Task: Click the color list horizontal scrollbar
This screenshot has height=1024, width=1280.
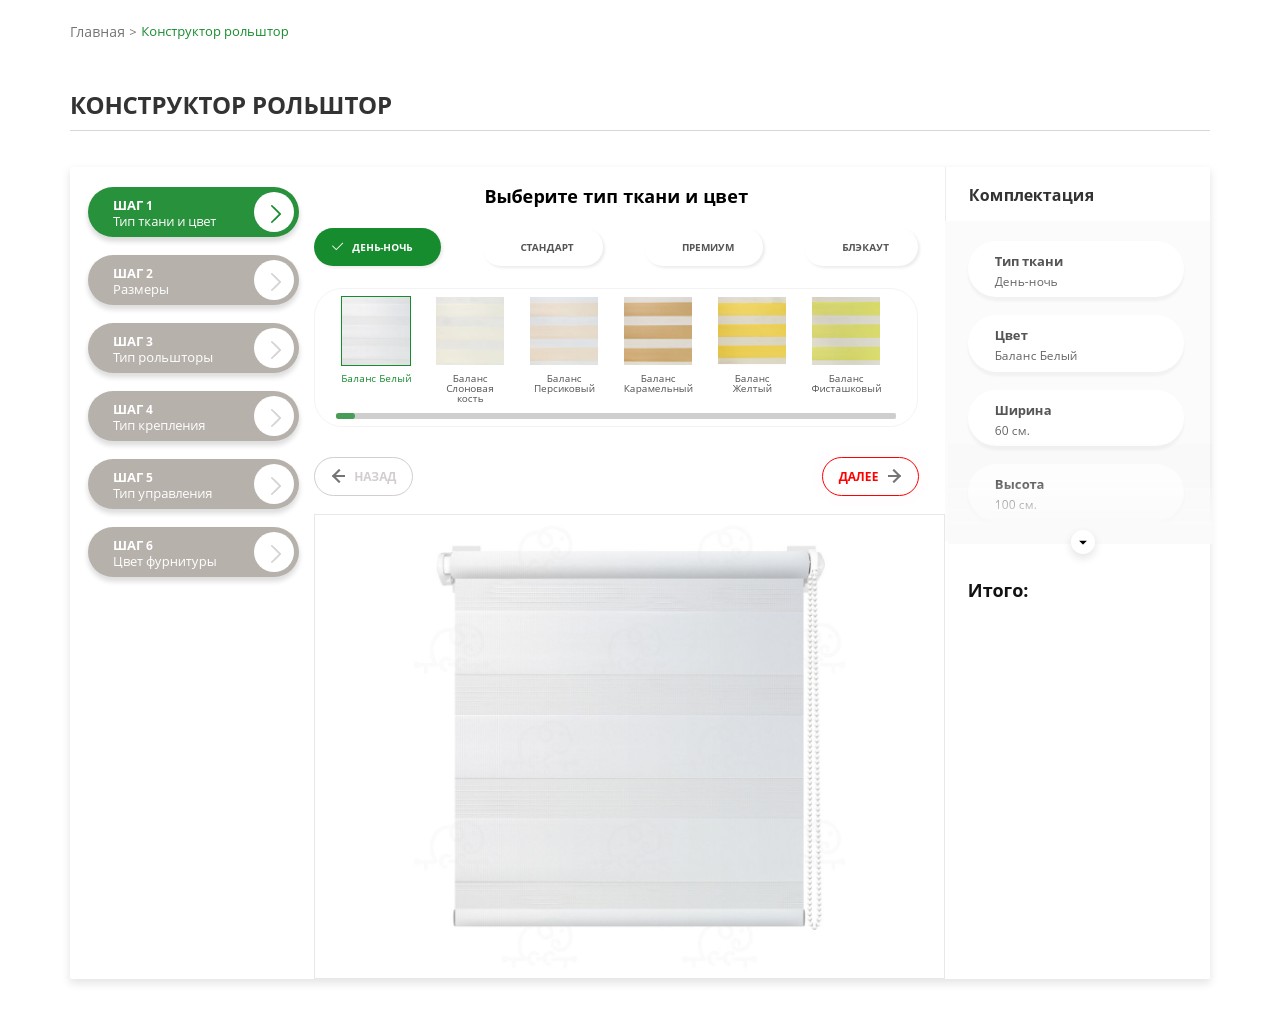Action: pyautogui.click(x=616, y=415)
